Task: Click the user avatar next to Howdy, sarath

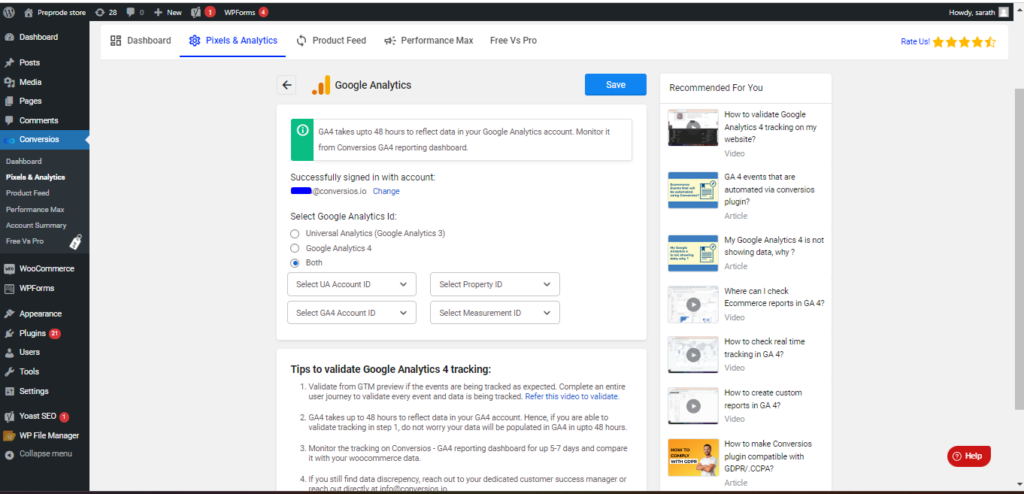Action: tap(1003, 12)
